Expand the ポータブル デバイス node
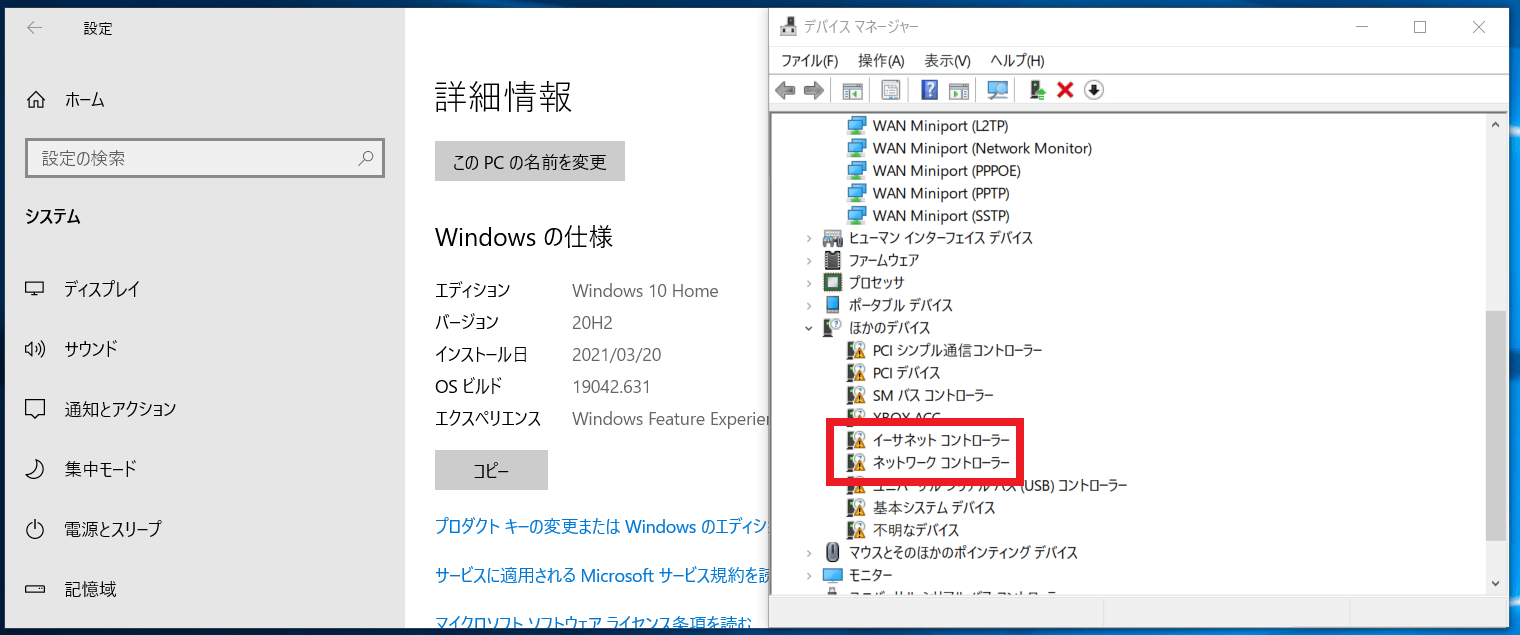Viewport: 1520px width, 635px height. (x=809, y=305)
